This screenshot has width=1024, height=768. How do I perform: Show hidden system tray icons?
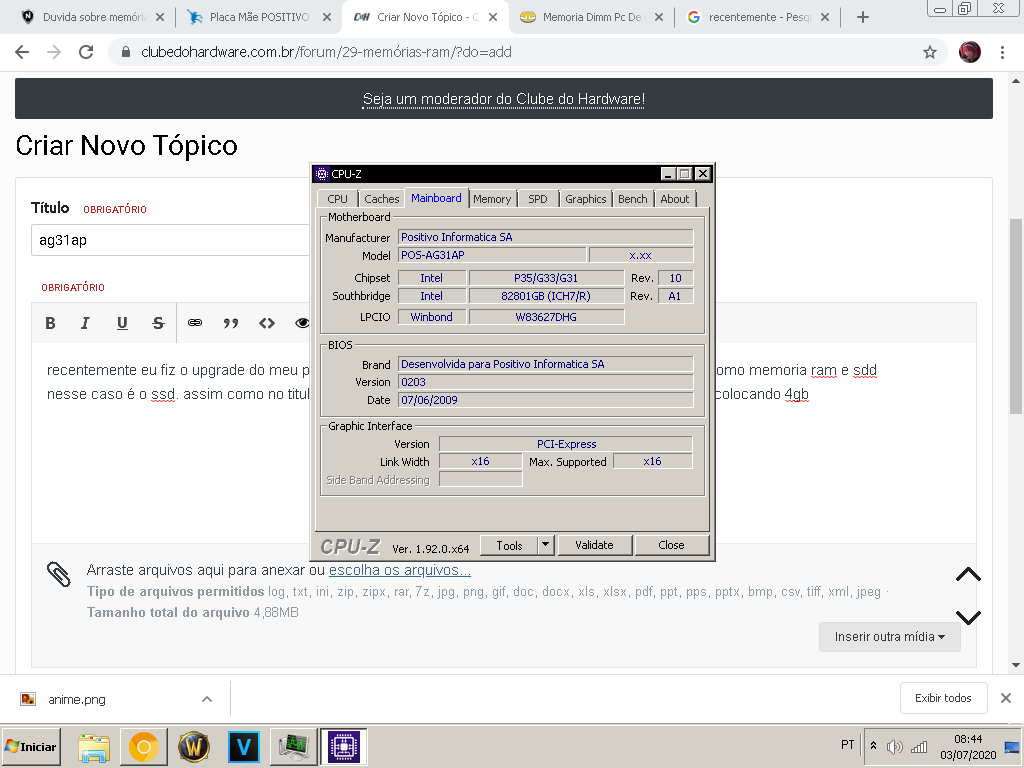[873, 746]
